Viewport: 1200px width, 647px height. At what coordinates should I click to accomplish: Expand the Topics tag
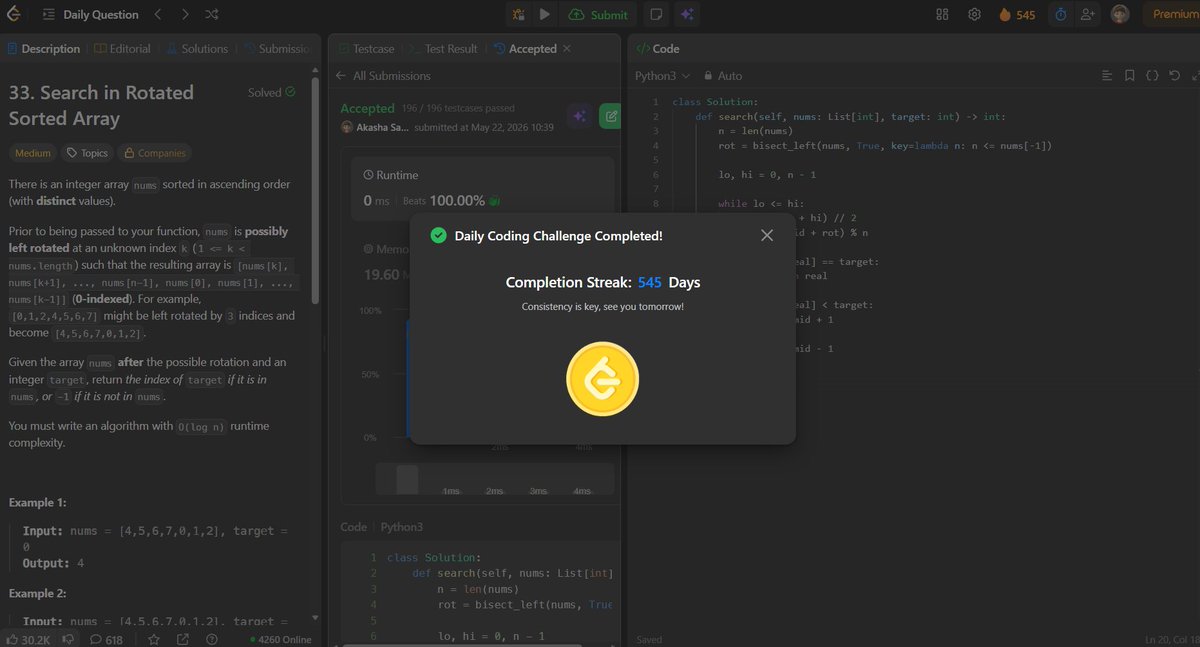87,153
